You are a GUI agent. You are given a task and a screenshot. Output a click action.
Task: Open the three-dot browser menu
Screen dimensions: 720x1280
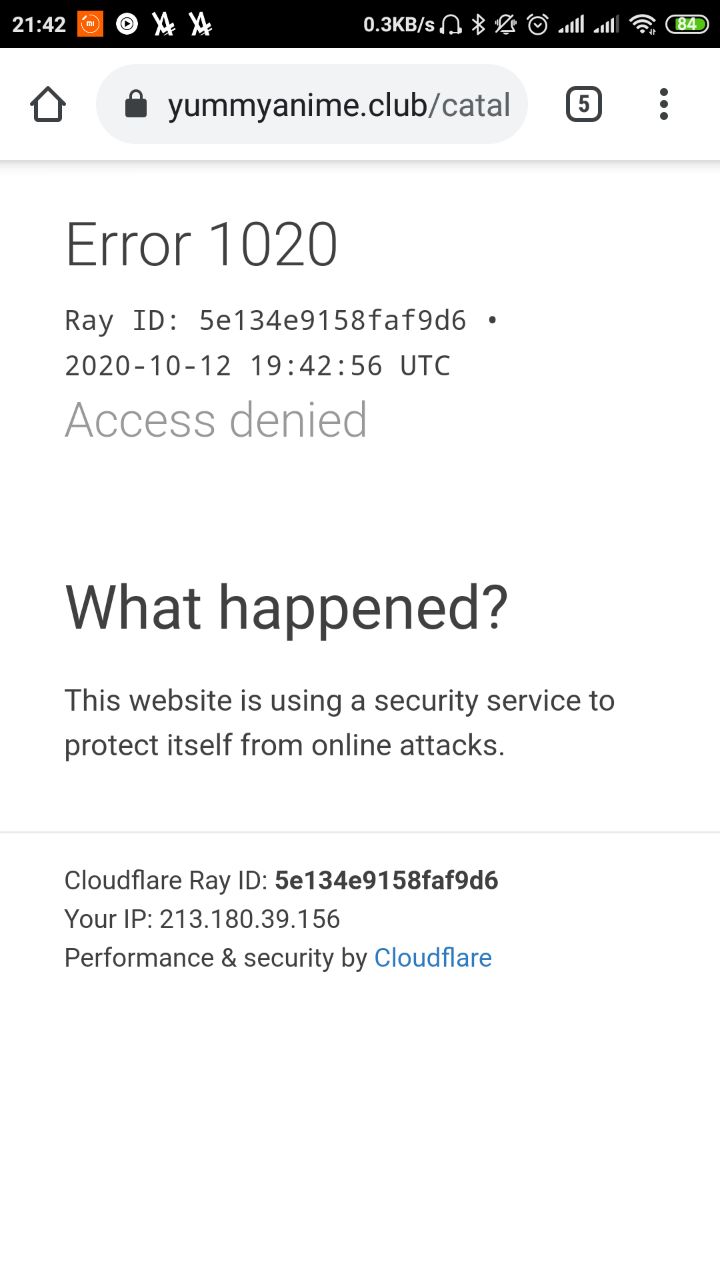coord(664,104)
